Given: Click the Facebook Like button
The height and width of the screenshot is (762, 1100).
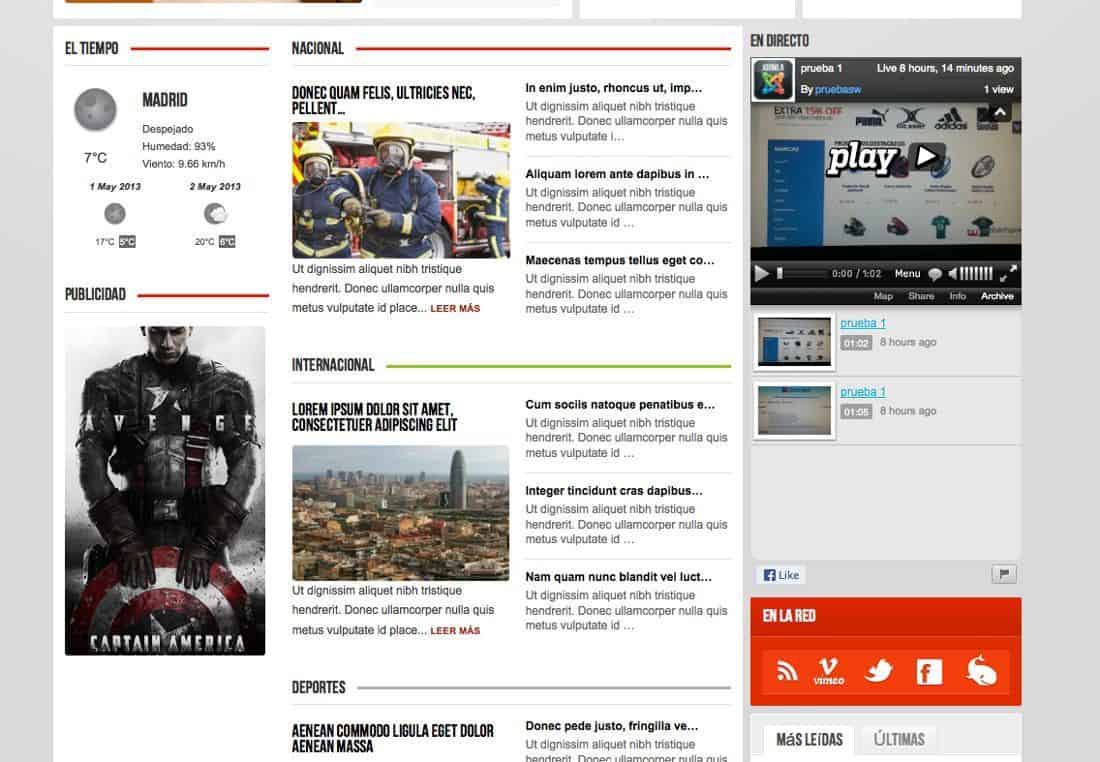Looking at the screenshot, I should point(781,575).
